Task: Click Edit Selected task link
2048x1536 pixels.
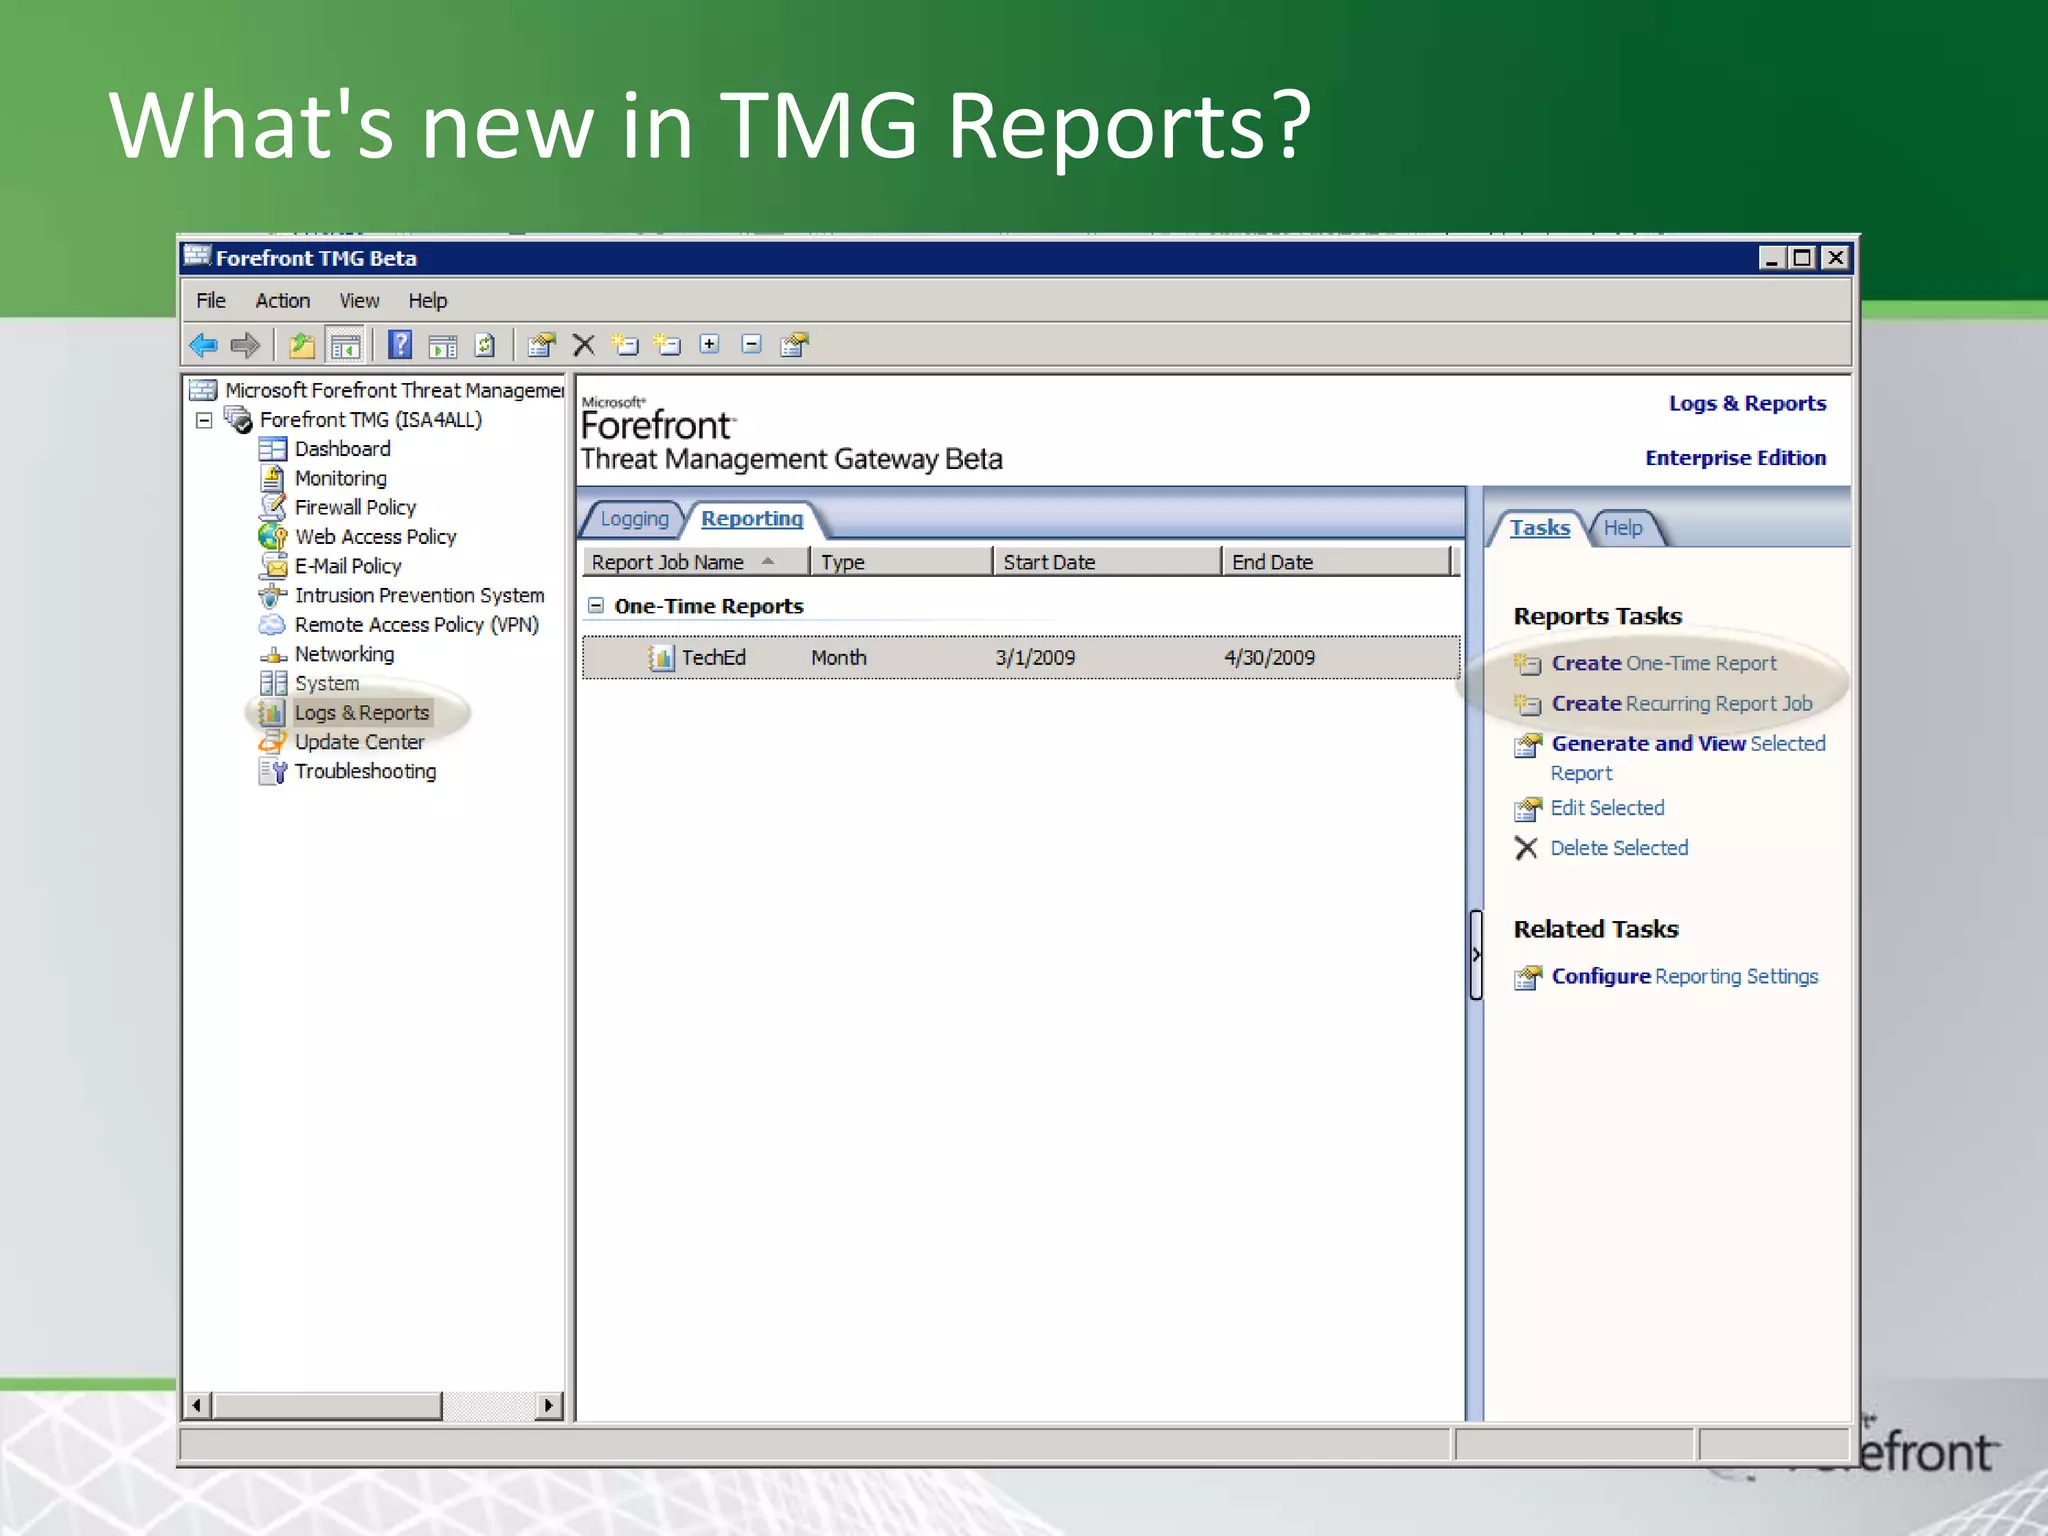Action: coord(1607,808)
